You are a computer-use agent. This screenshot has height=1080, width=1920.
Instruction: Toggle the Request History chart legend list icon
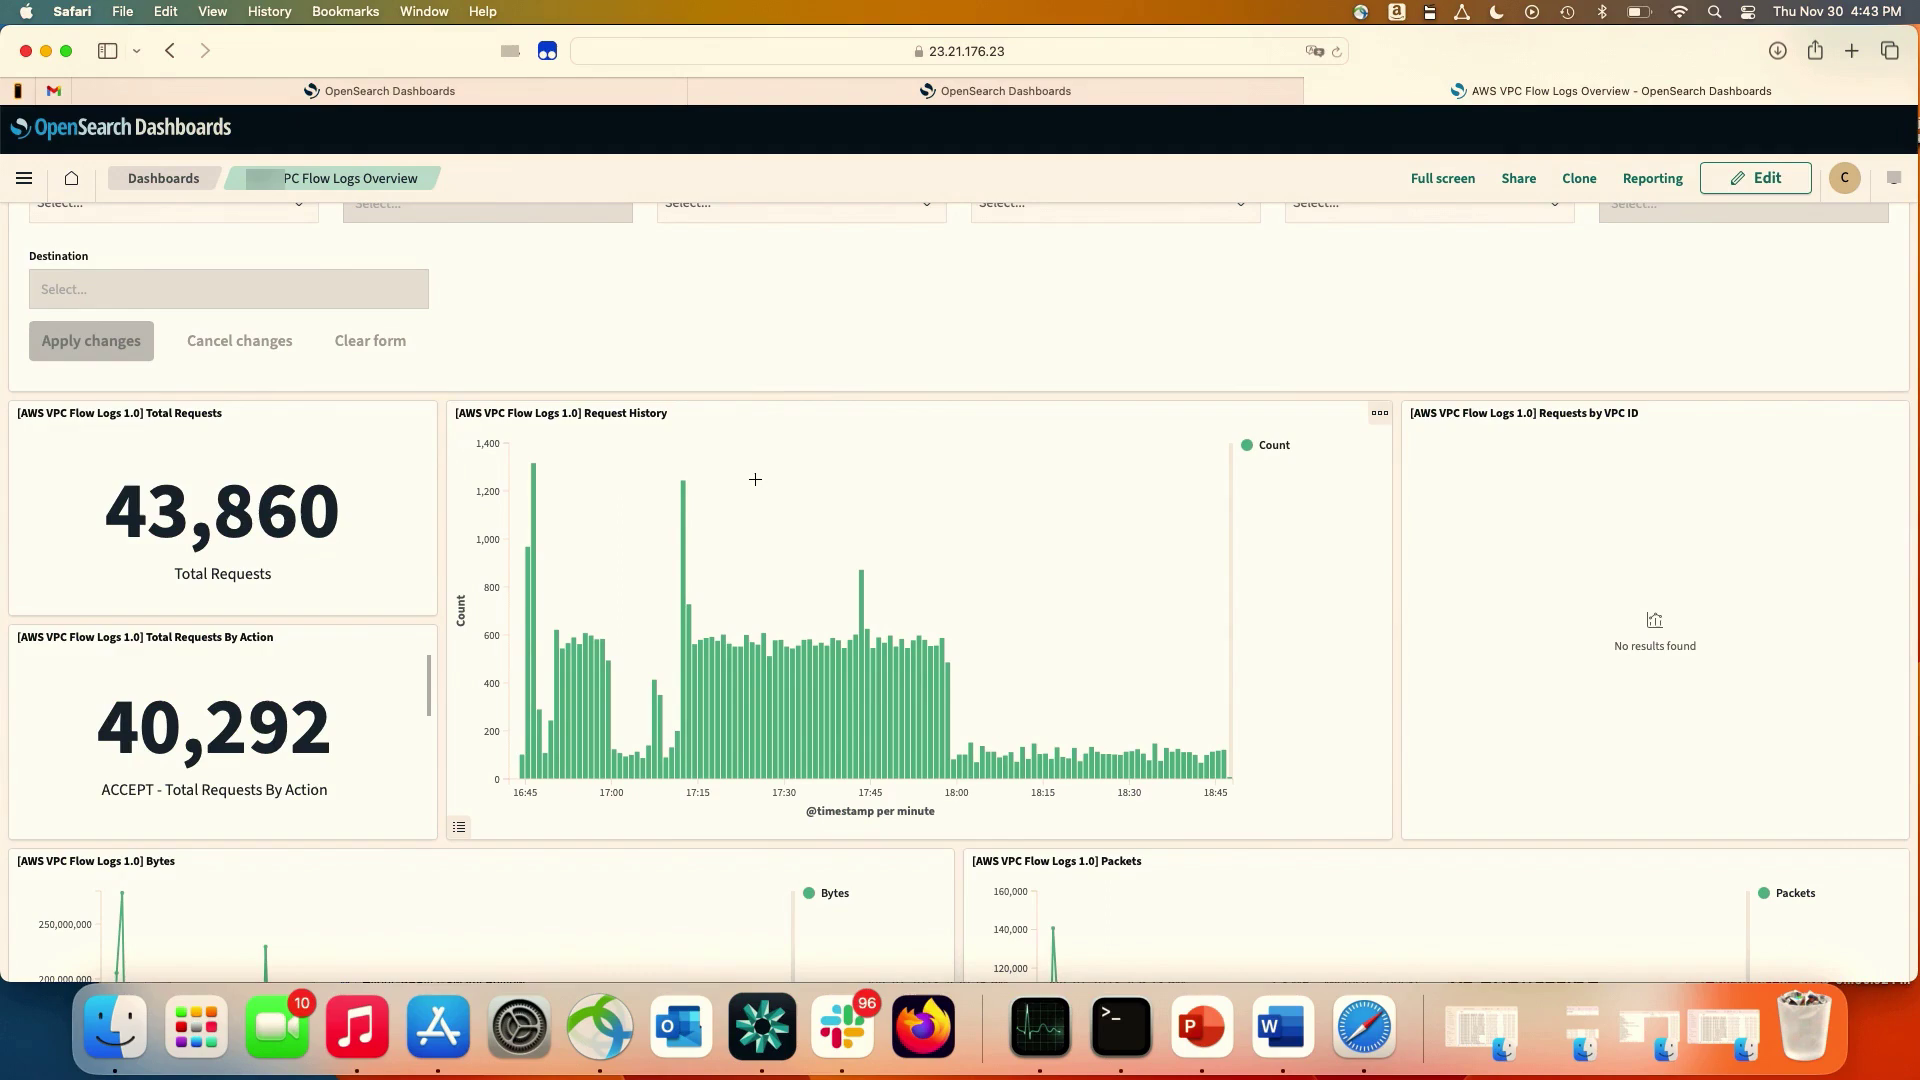tap(459, 827)
